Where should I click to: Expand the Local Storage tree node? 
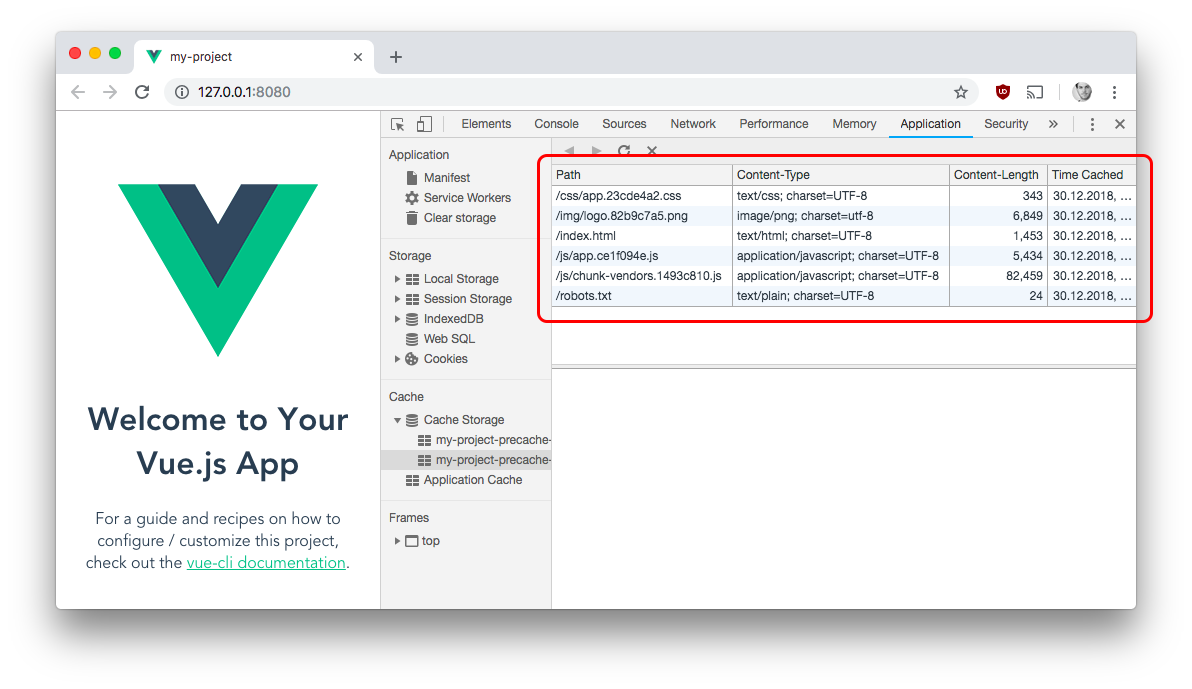click(x=397, y=279)
